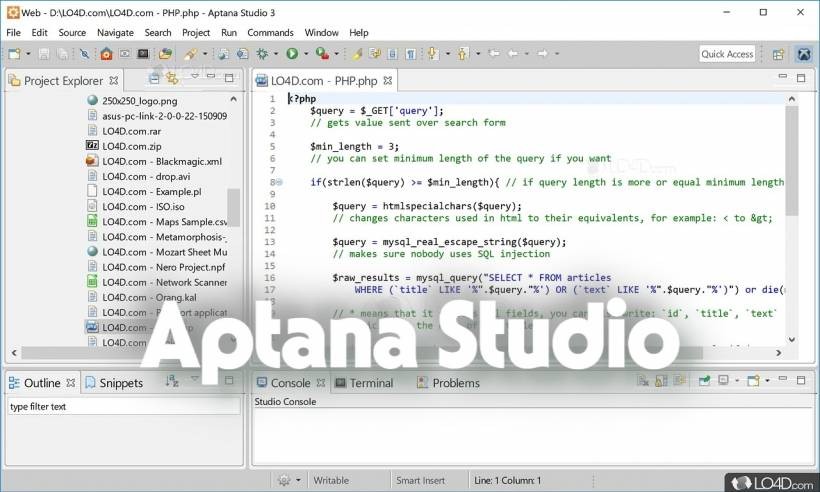Click the status bar gear icon
Image resolution: width=820 pixels, height=492 pixels.
pyautogui.click(x=284, y=480)
